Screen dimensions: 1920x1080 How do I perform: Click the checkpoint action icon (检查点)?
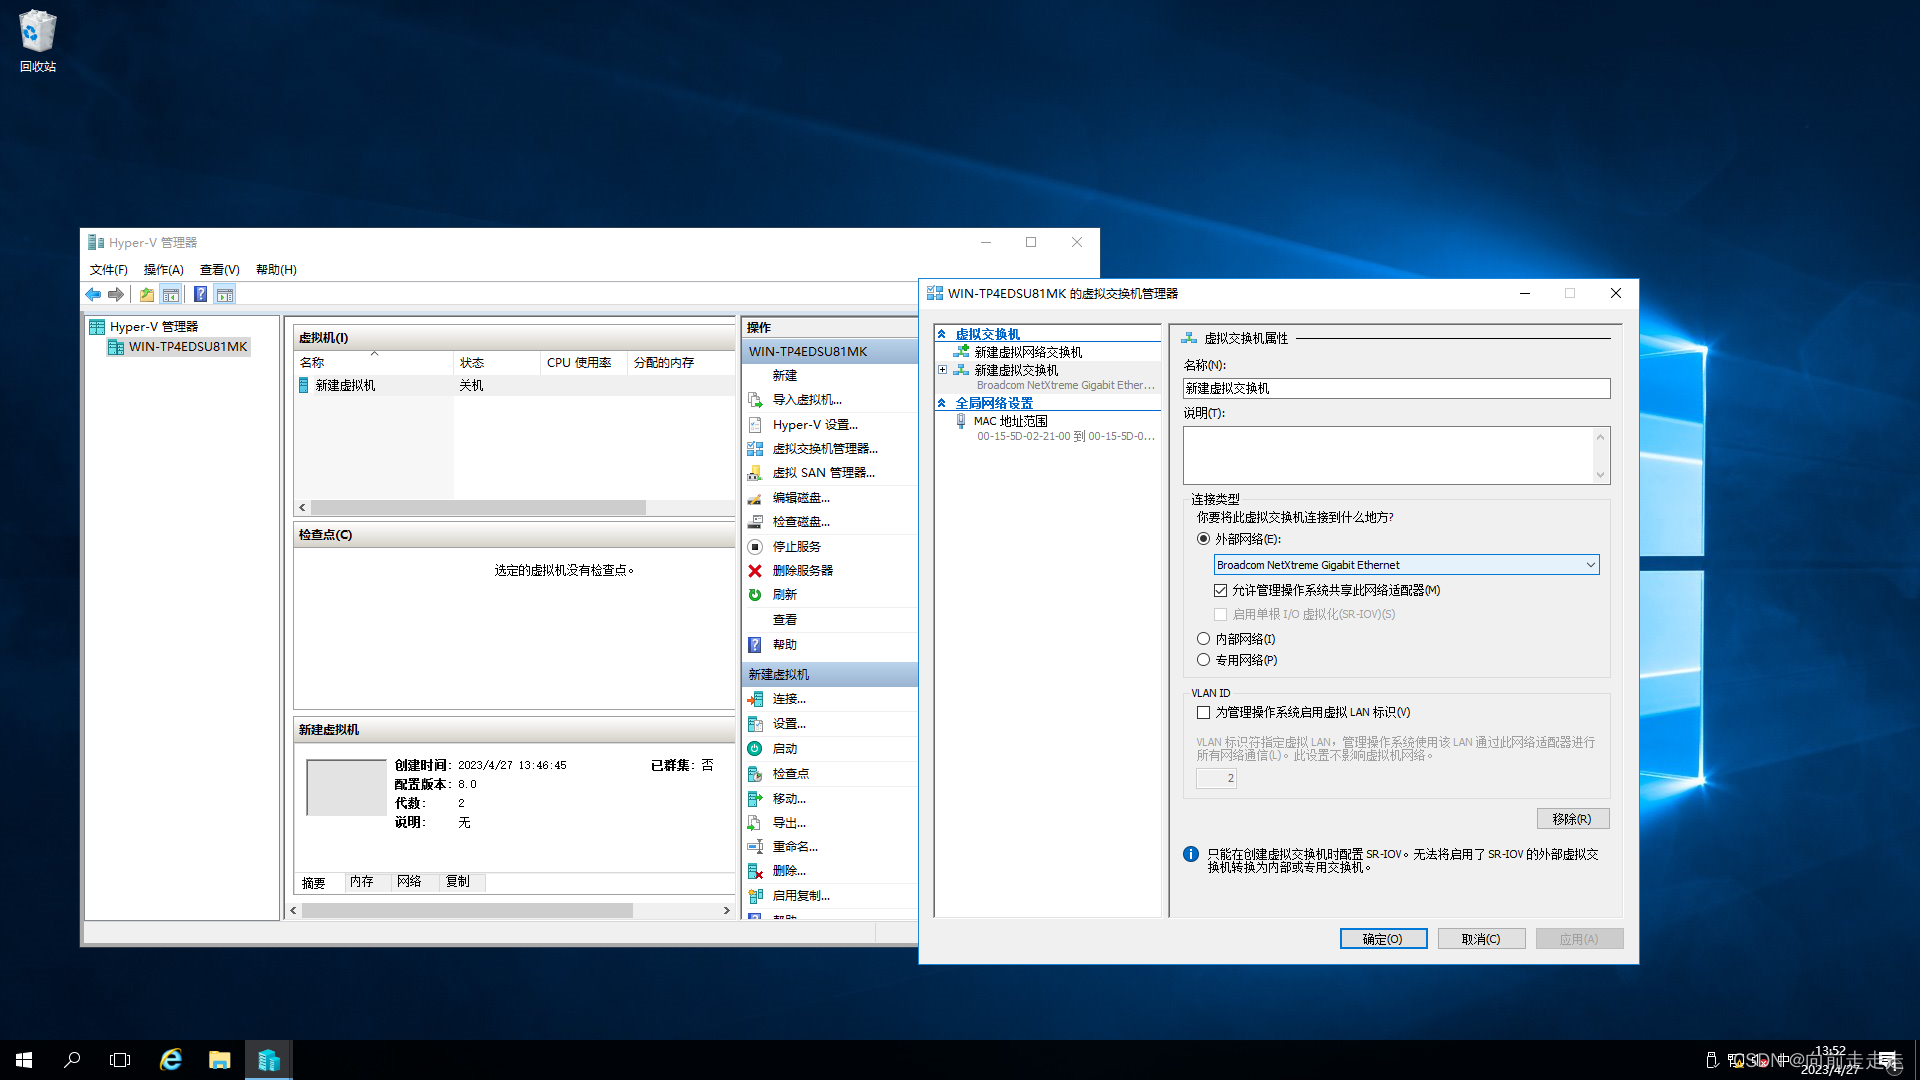(x=755, y=773)
